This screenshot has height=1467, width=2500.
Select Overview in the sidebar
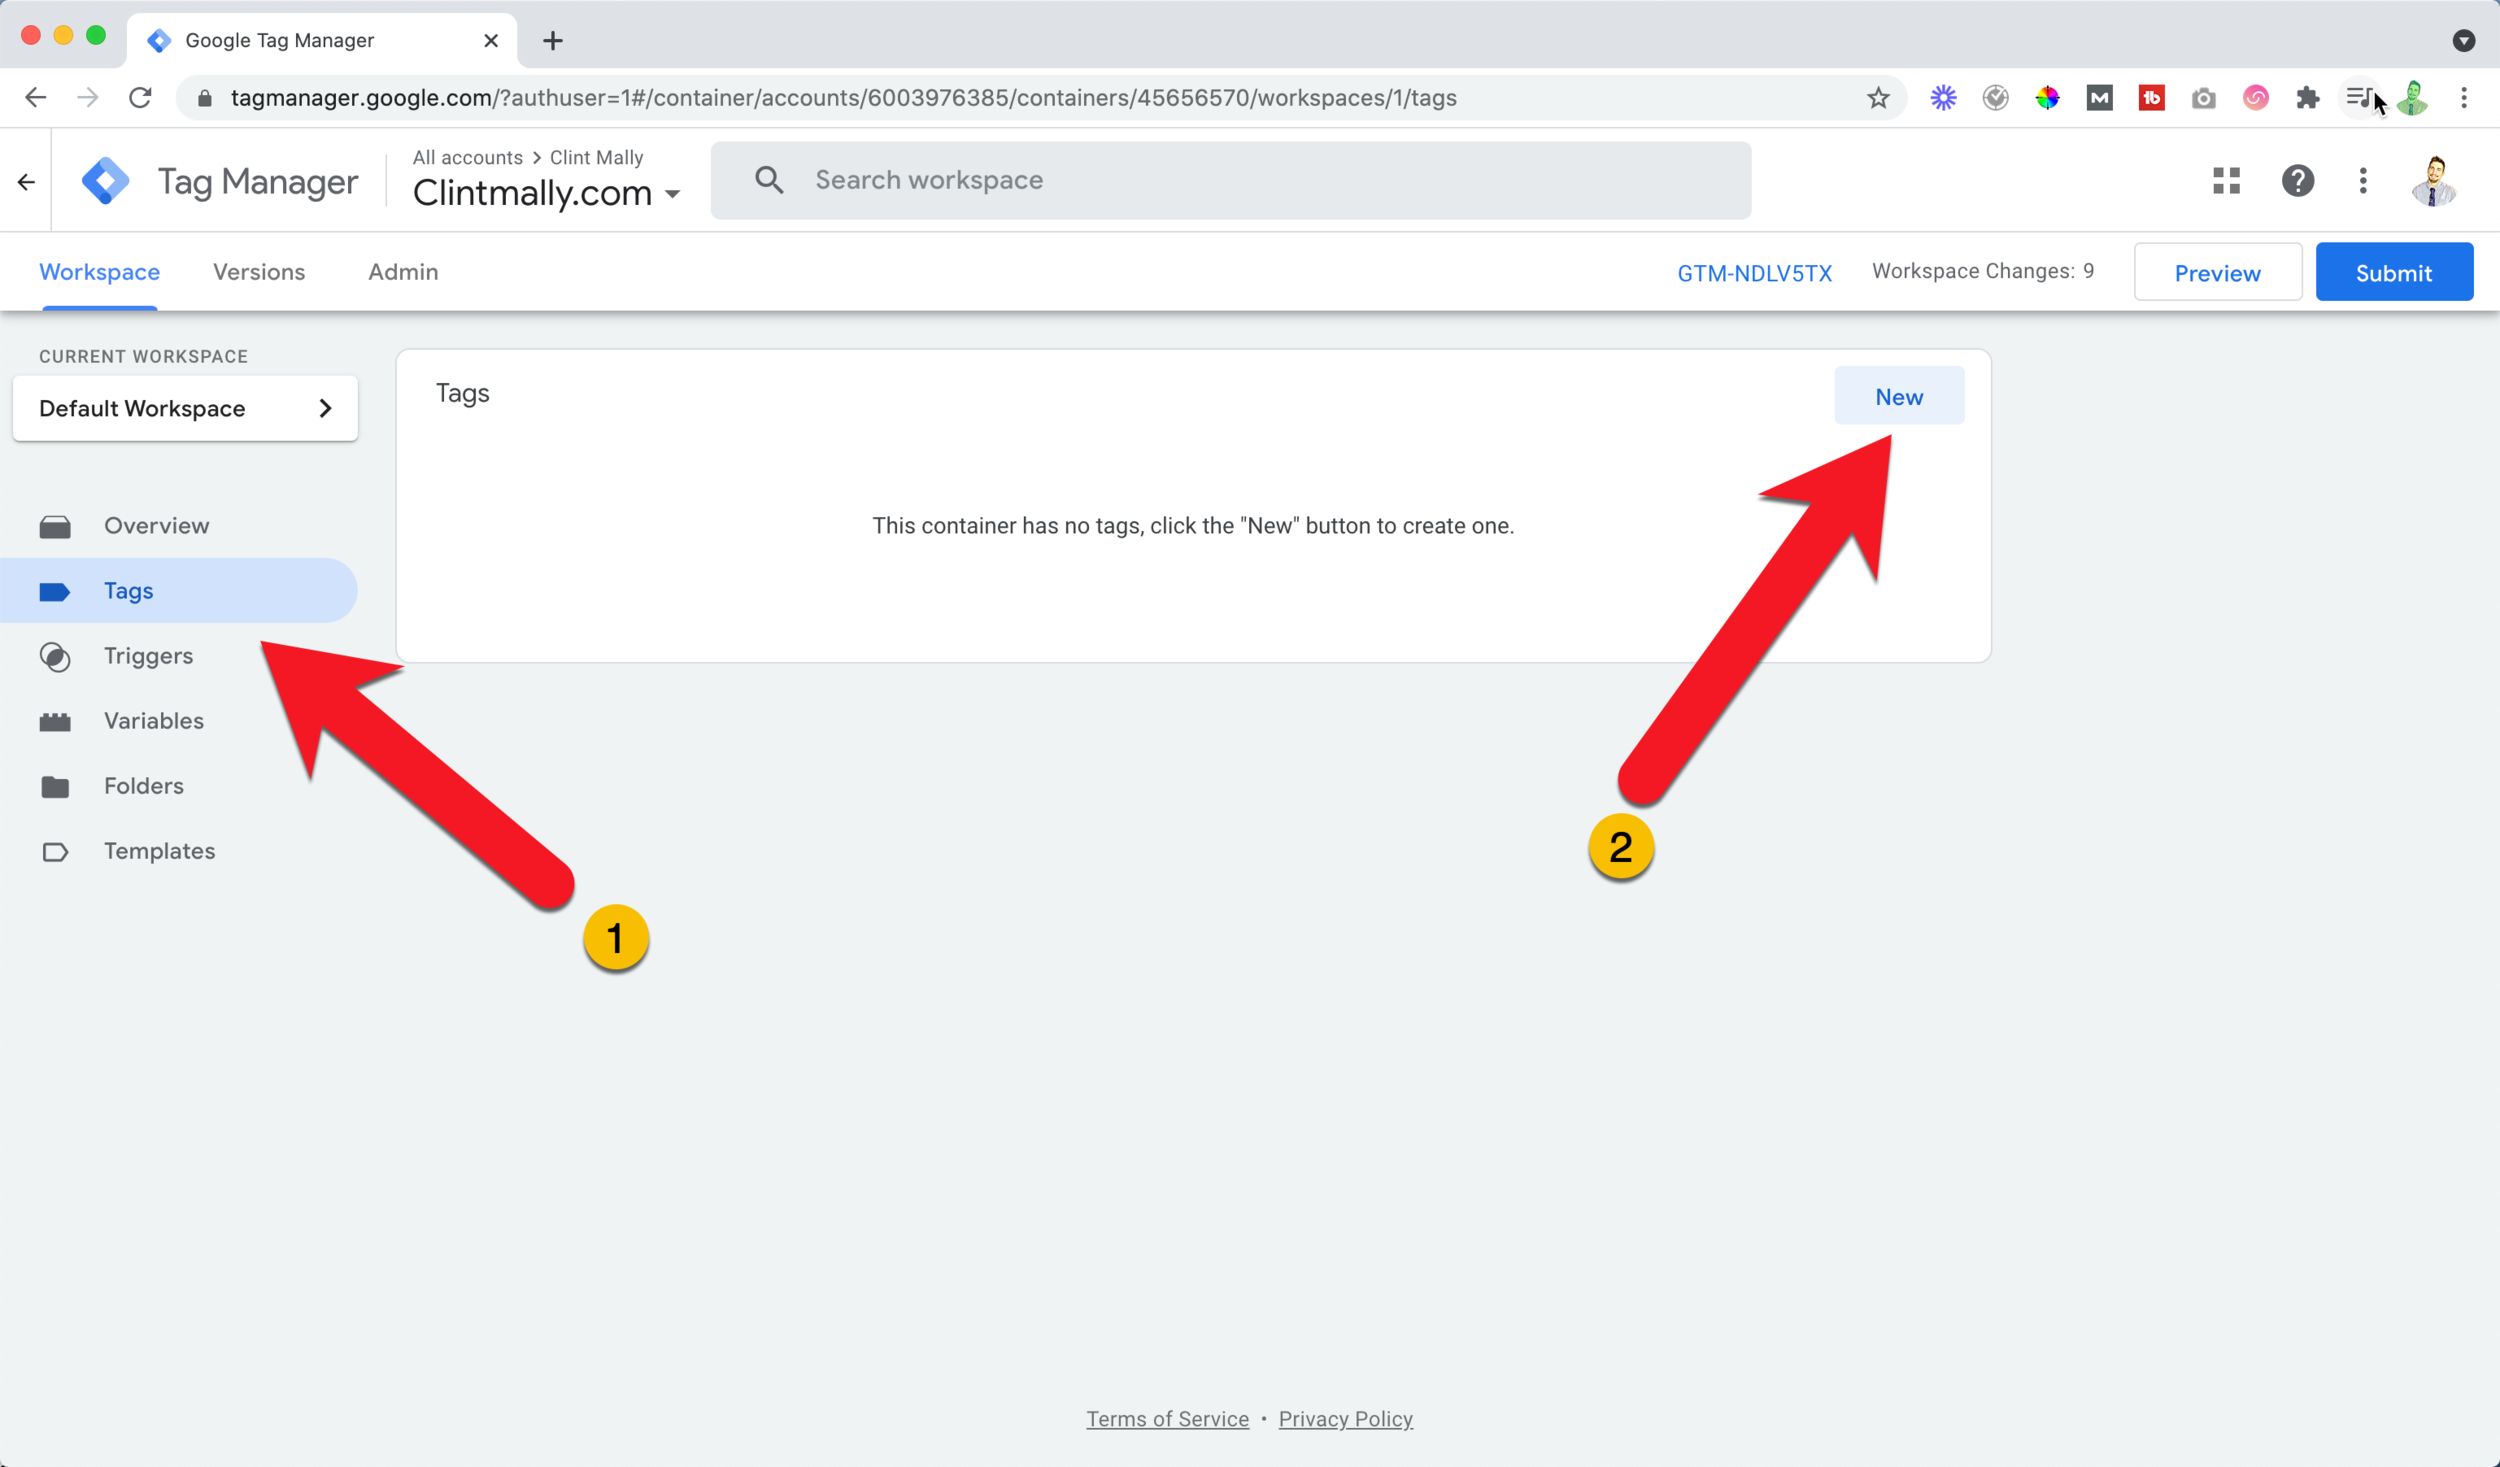tap(178, 526)
